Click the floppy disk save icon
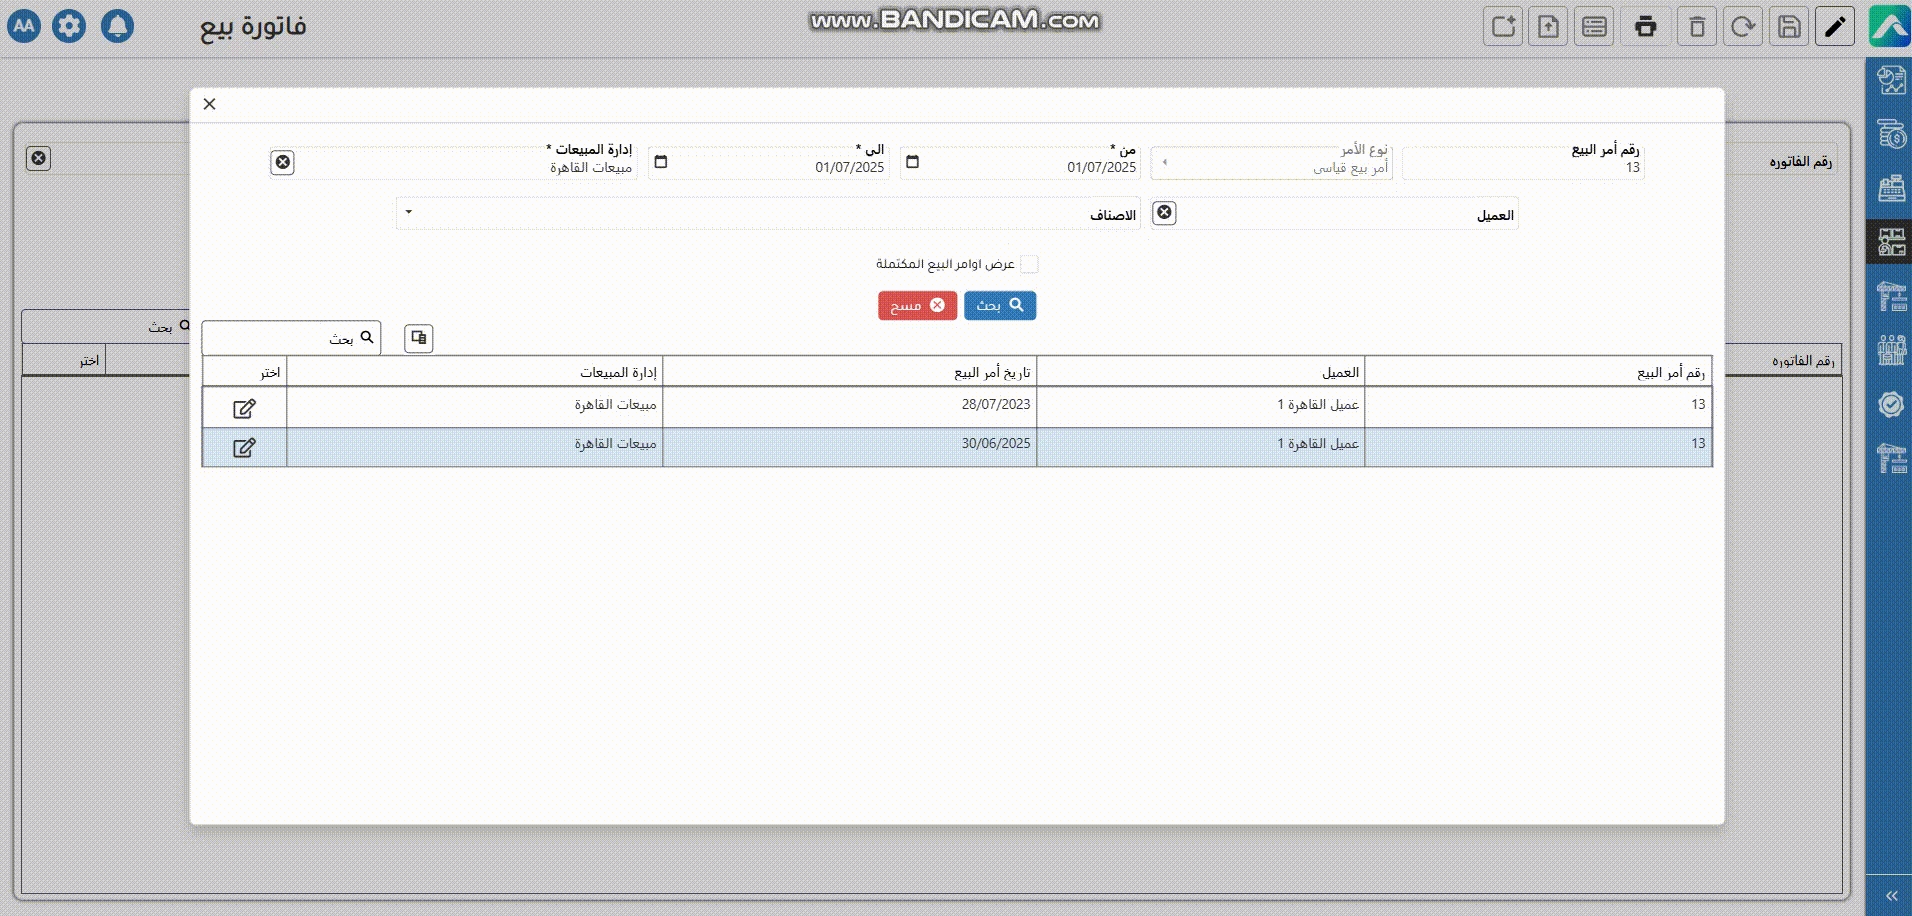 [x=1789, y=27]
